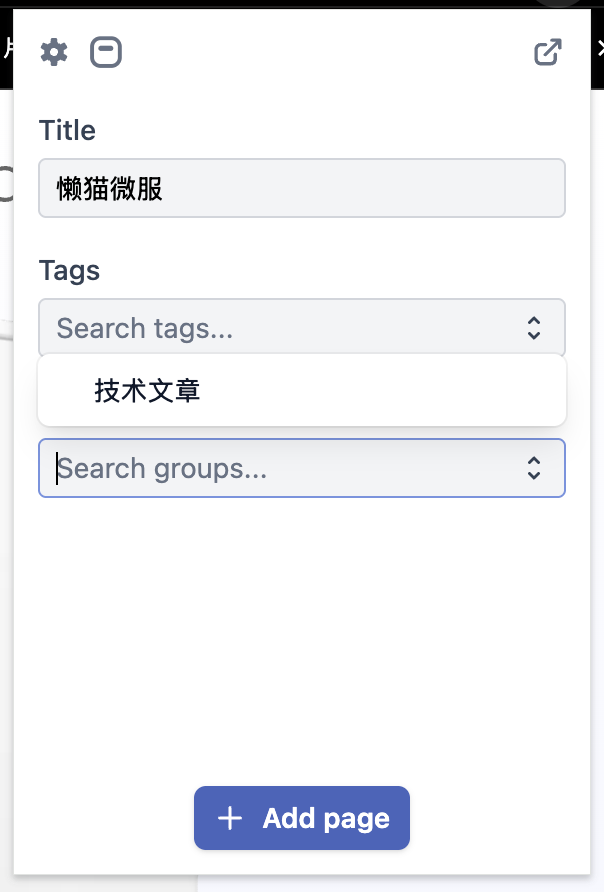Expand the Search groups chevron arrows
This screenshot has height=892, width=604.
pyautogui.click(x=533, y=468)
